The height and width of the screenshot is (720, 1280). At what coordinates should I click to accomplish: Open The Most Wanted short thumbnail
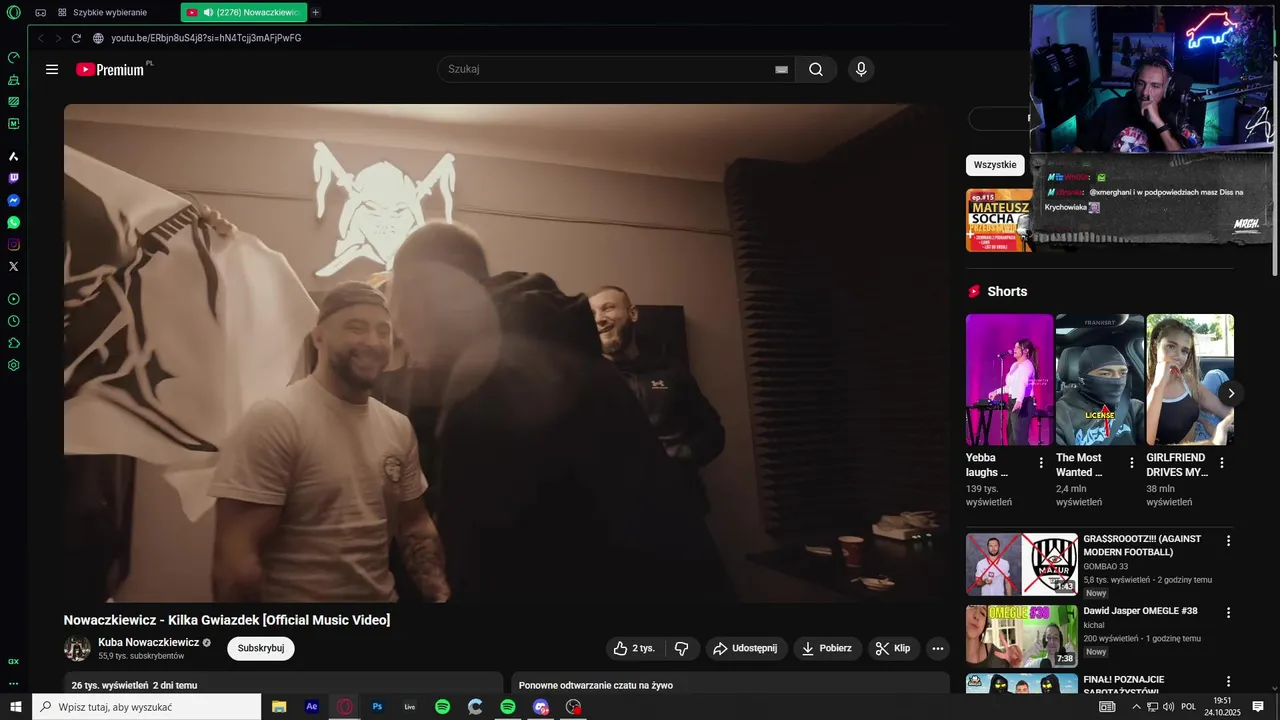(1100, 380)
